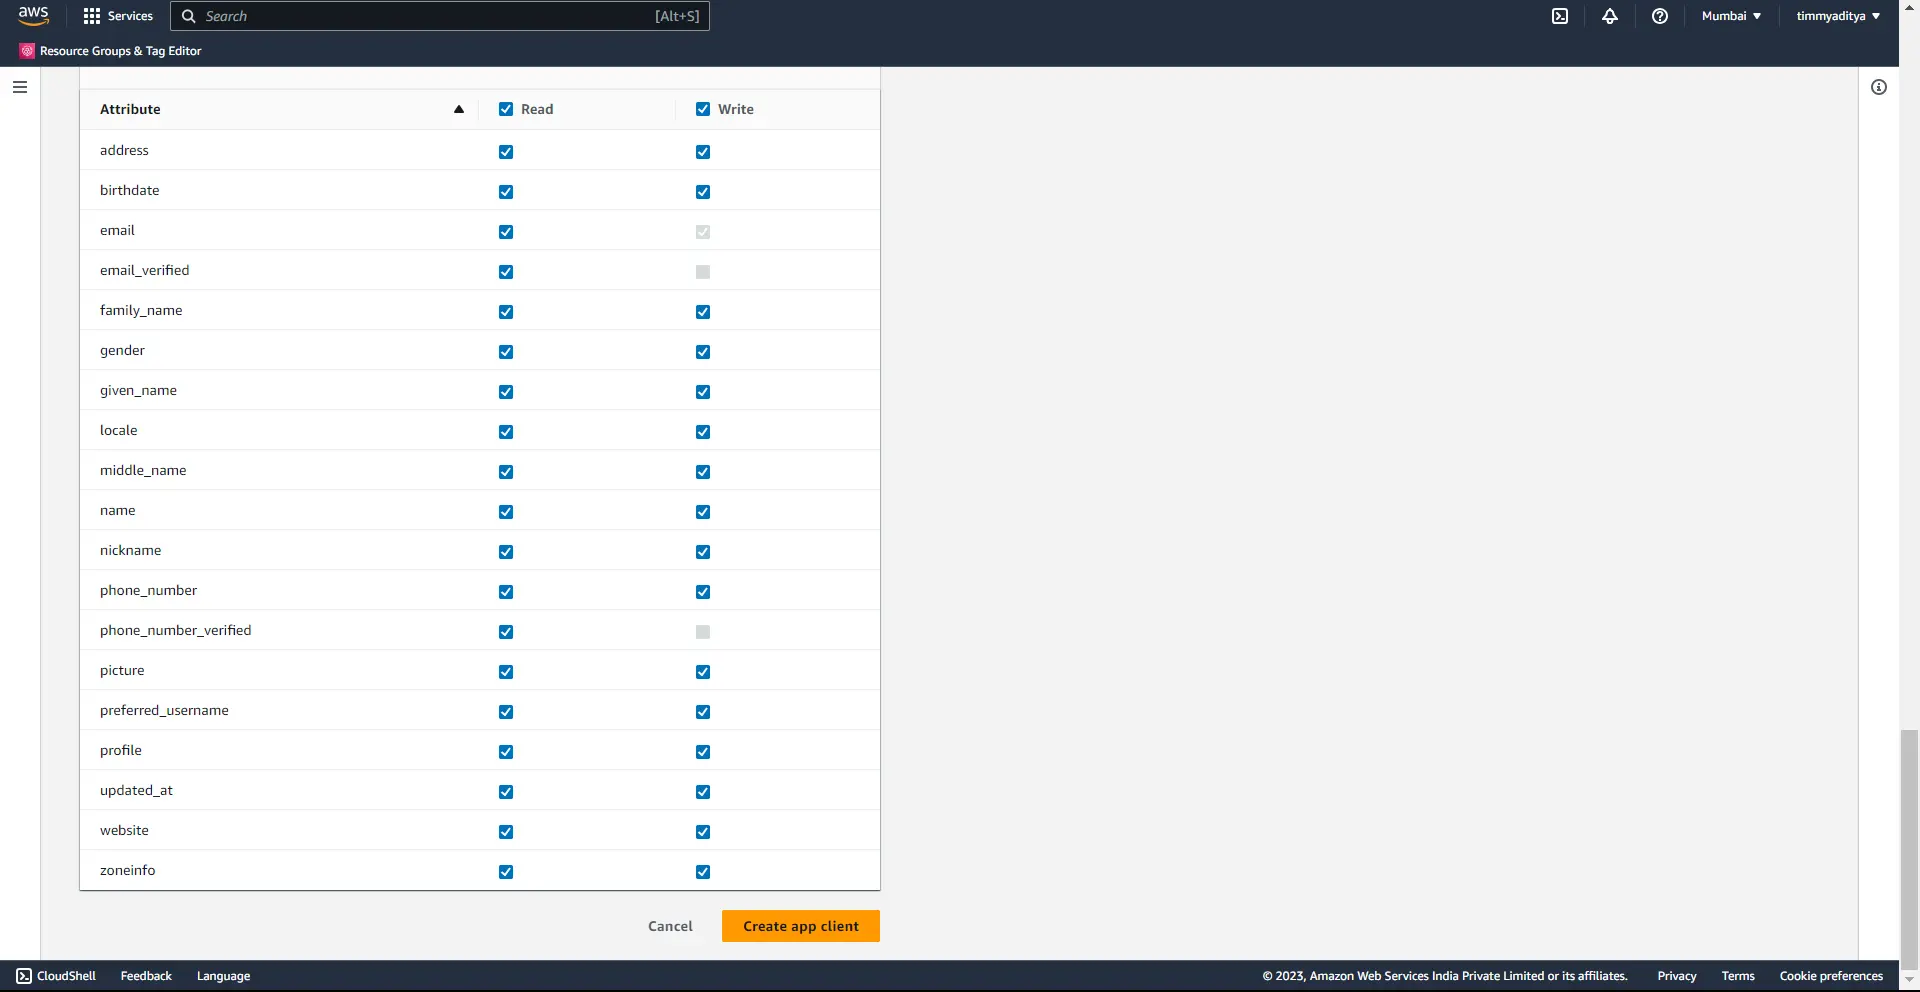Uncheck Read for phone_number_verified
Viewport: 1920px width, 992px height.
point(506,632)
